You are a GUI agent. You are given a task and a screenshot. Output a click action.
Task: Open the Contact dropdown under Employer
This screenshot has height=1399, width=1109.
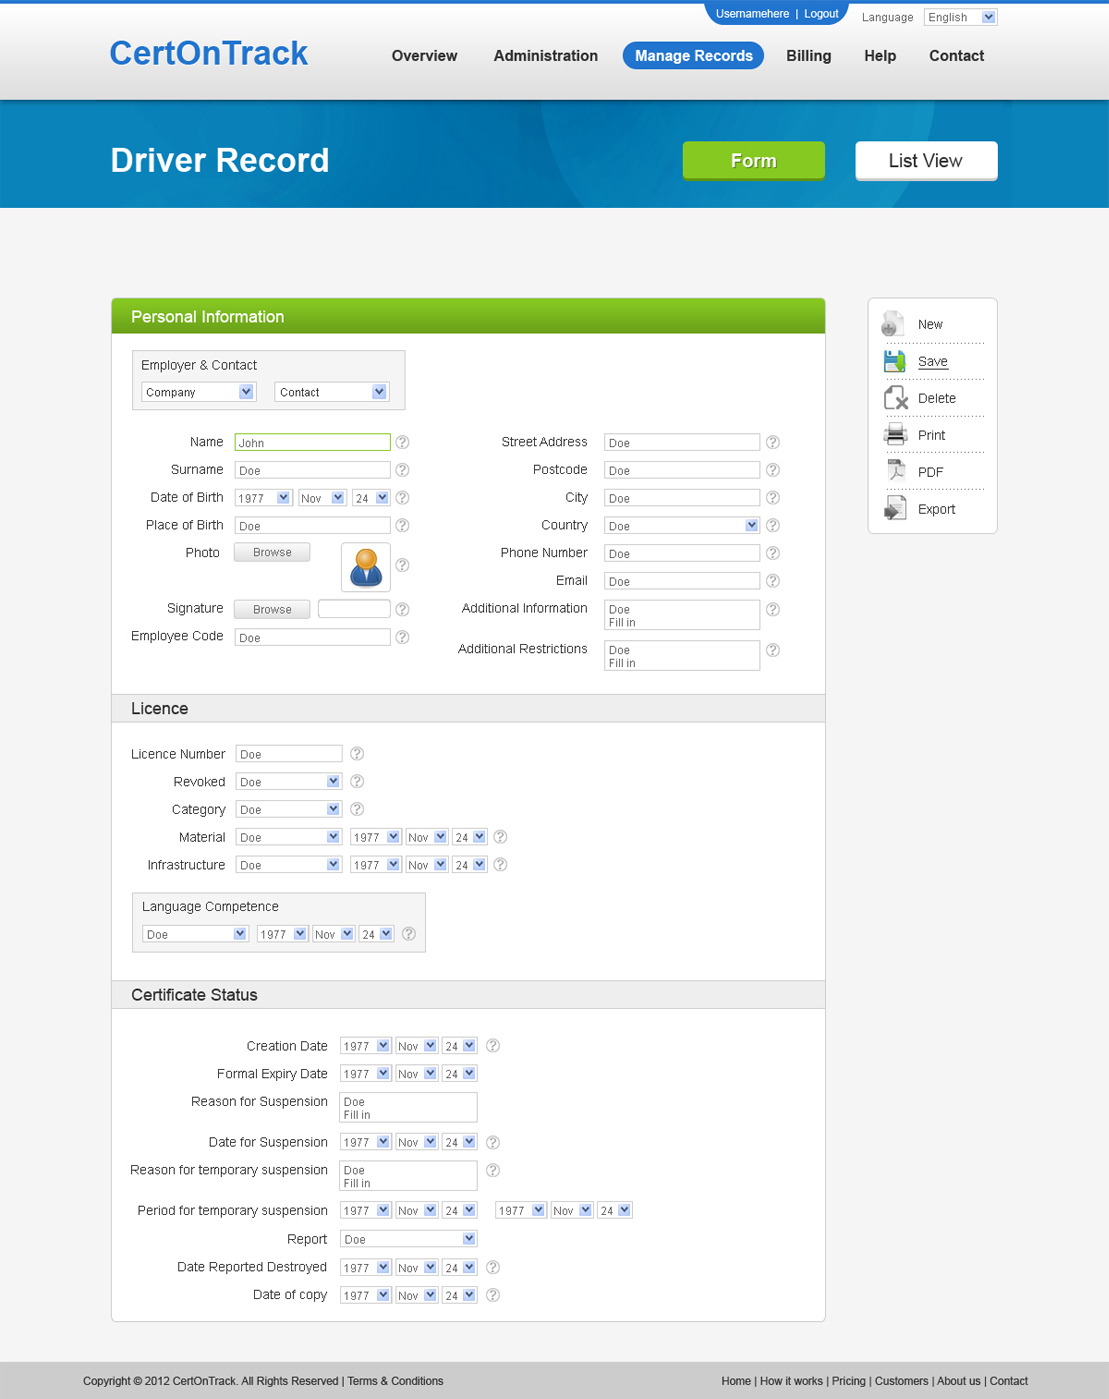click(x=331, y=392)
